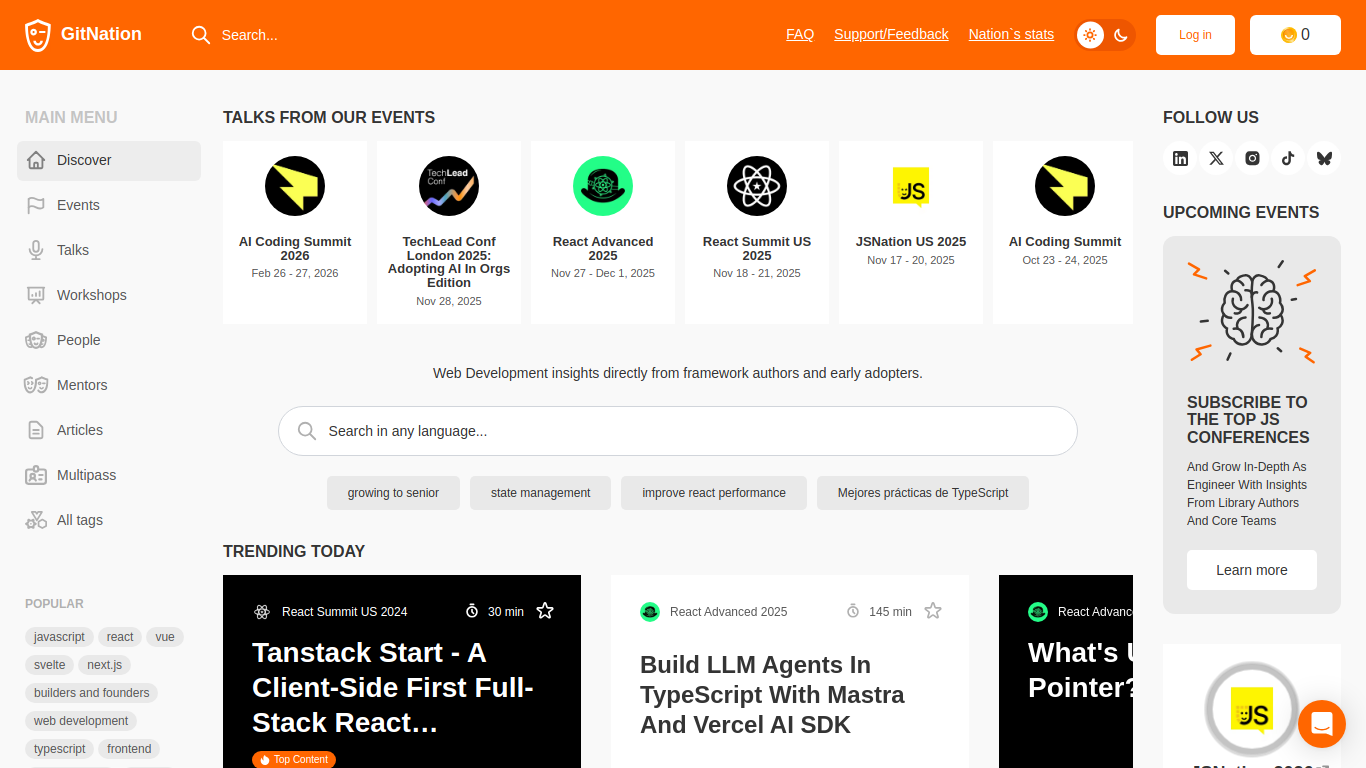Select Events in the main menu

pyautogui.click(x=109, y=205)
